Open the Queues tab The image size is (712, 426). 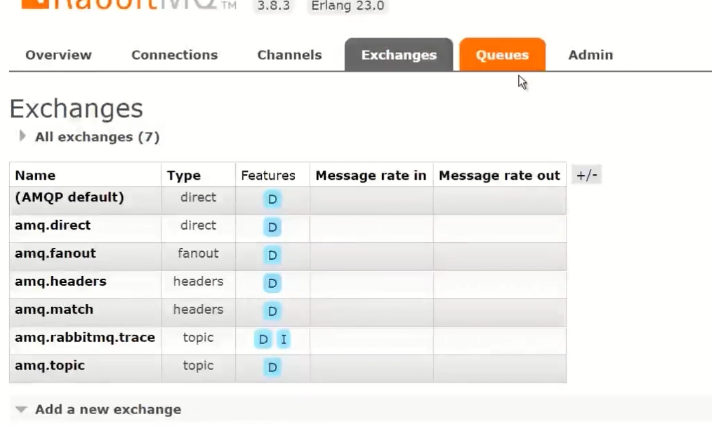pos(502,55)
